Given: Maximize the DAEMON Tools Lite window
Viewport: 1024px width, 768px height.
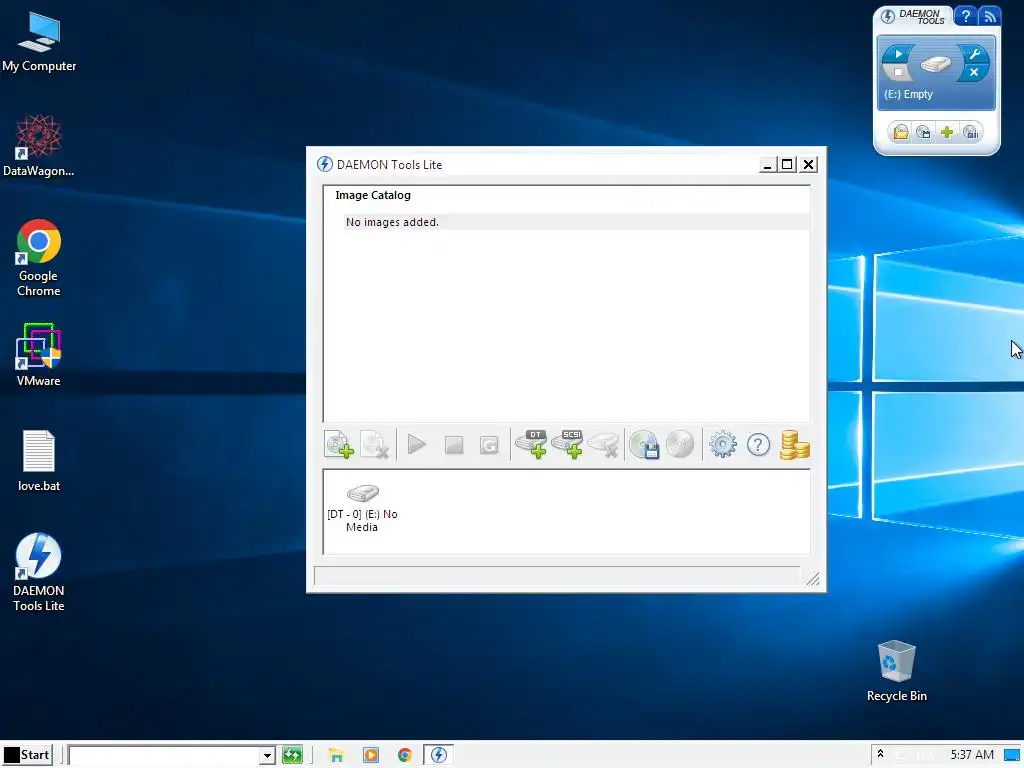Looking at the screenshot, I should pos(788,165).
